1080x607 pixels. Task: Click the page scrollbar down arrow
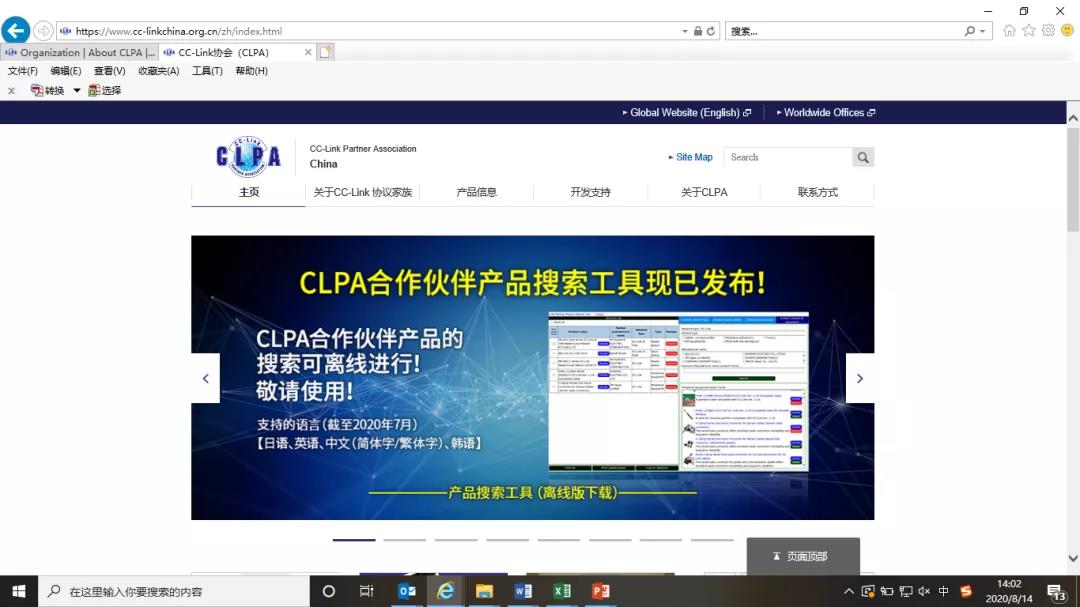point(1073,558)
